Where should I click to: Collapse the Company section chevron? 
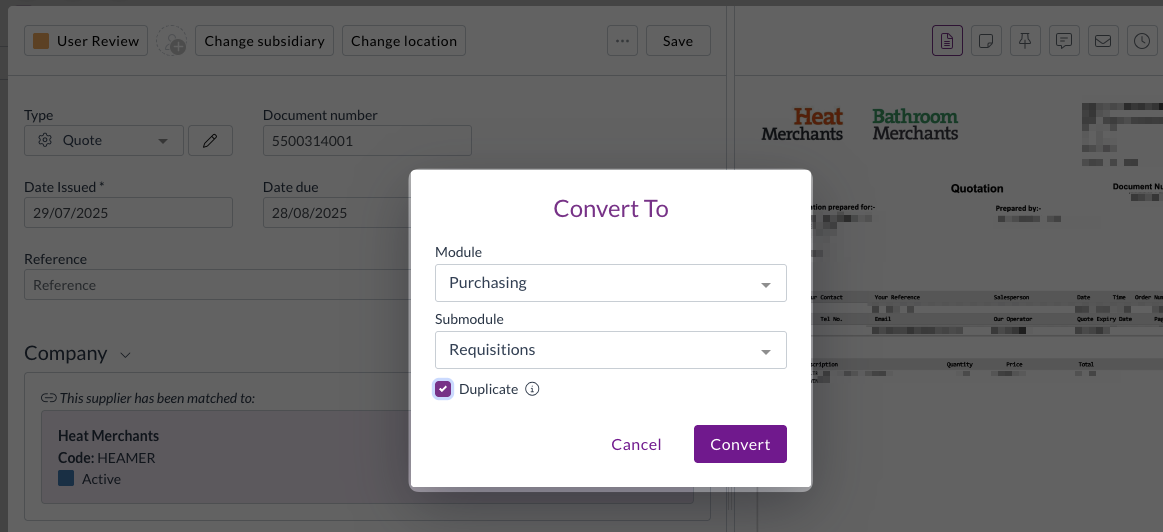point(125,354)
